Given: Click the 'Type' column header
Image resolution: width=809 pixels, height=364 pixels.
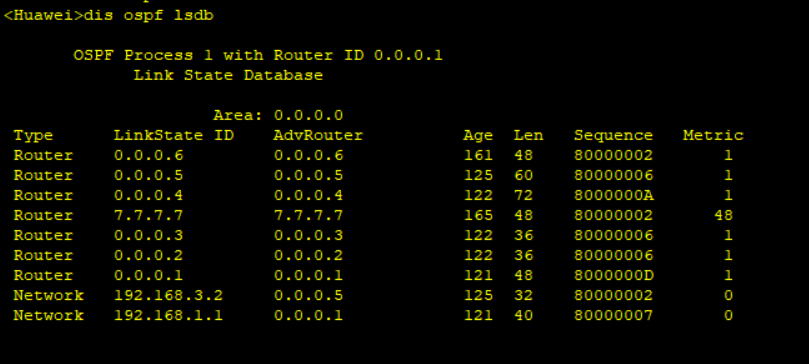Looking at the screenshot, I should coord(33,136).
